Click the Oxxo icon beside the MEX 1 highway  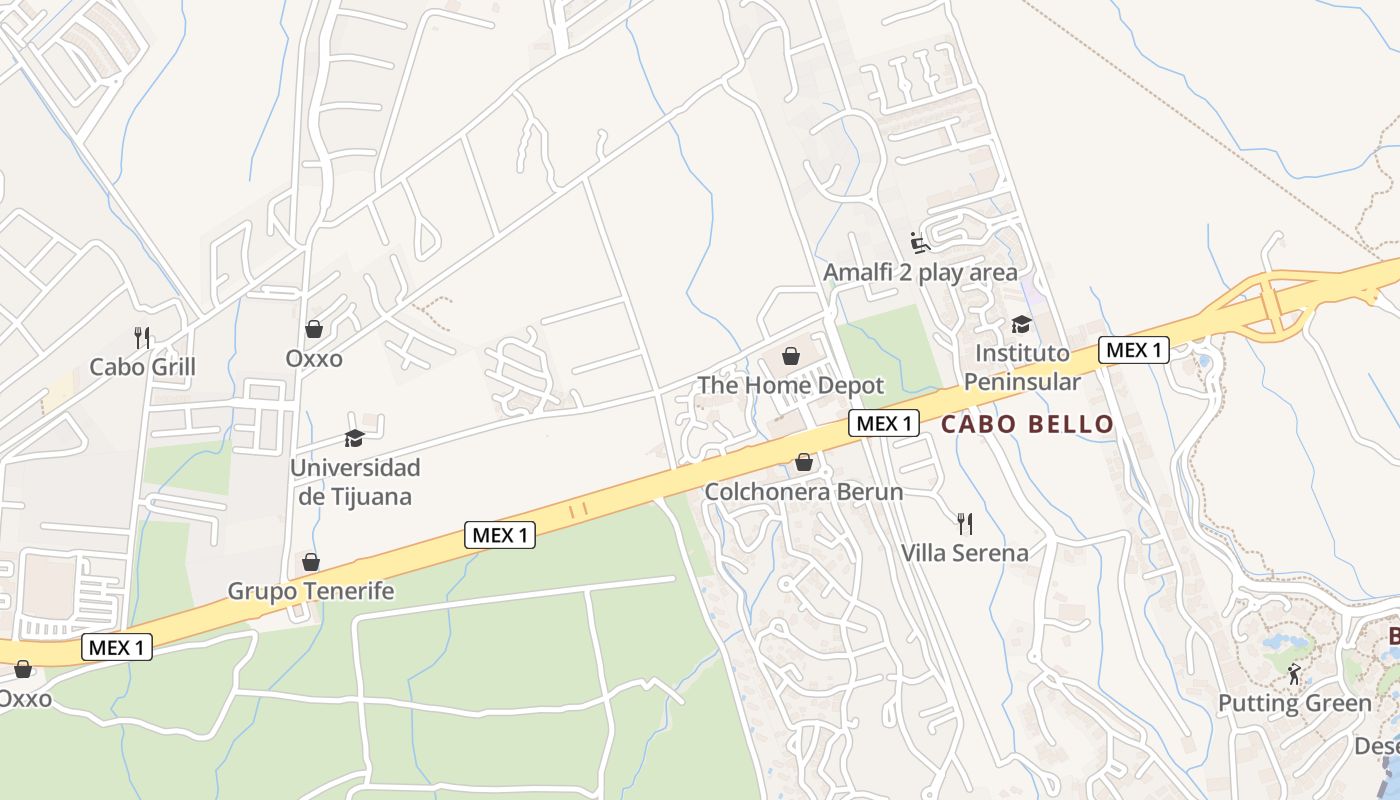click(x=22, y=669)
